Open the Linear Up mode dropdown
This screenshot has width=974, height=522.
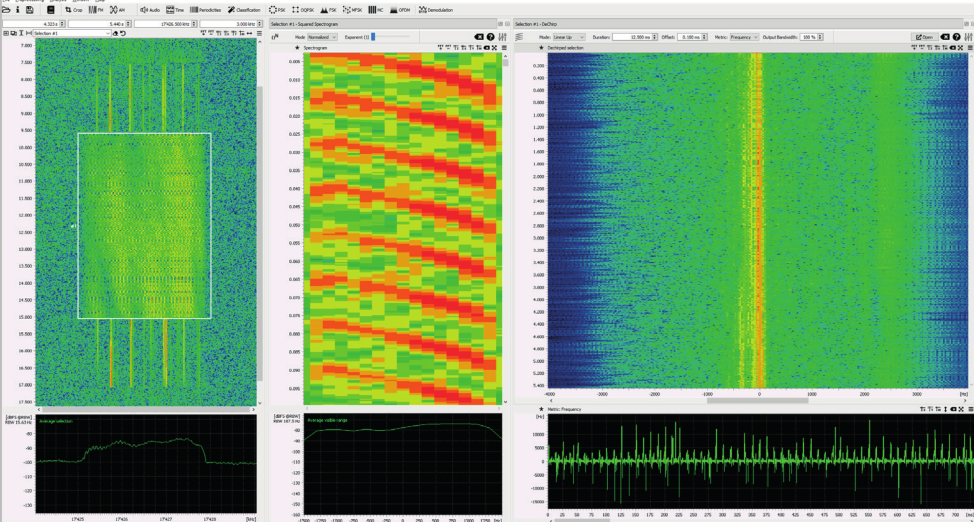[x=568, y=36]
